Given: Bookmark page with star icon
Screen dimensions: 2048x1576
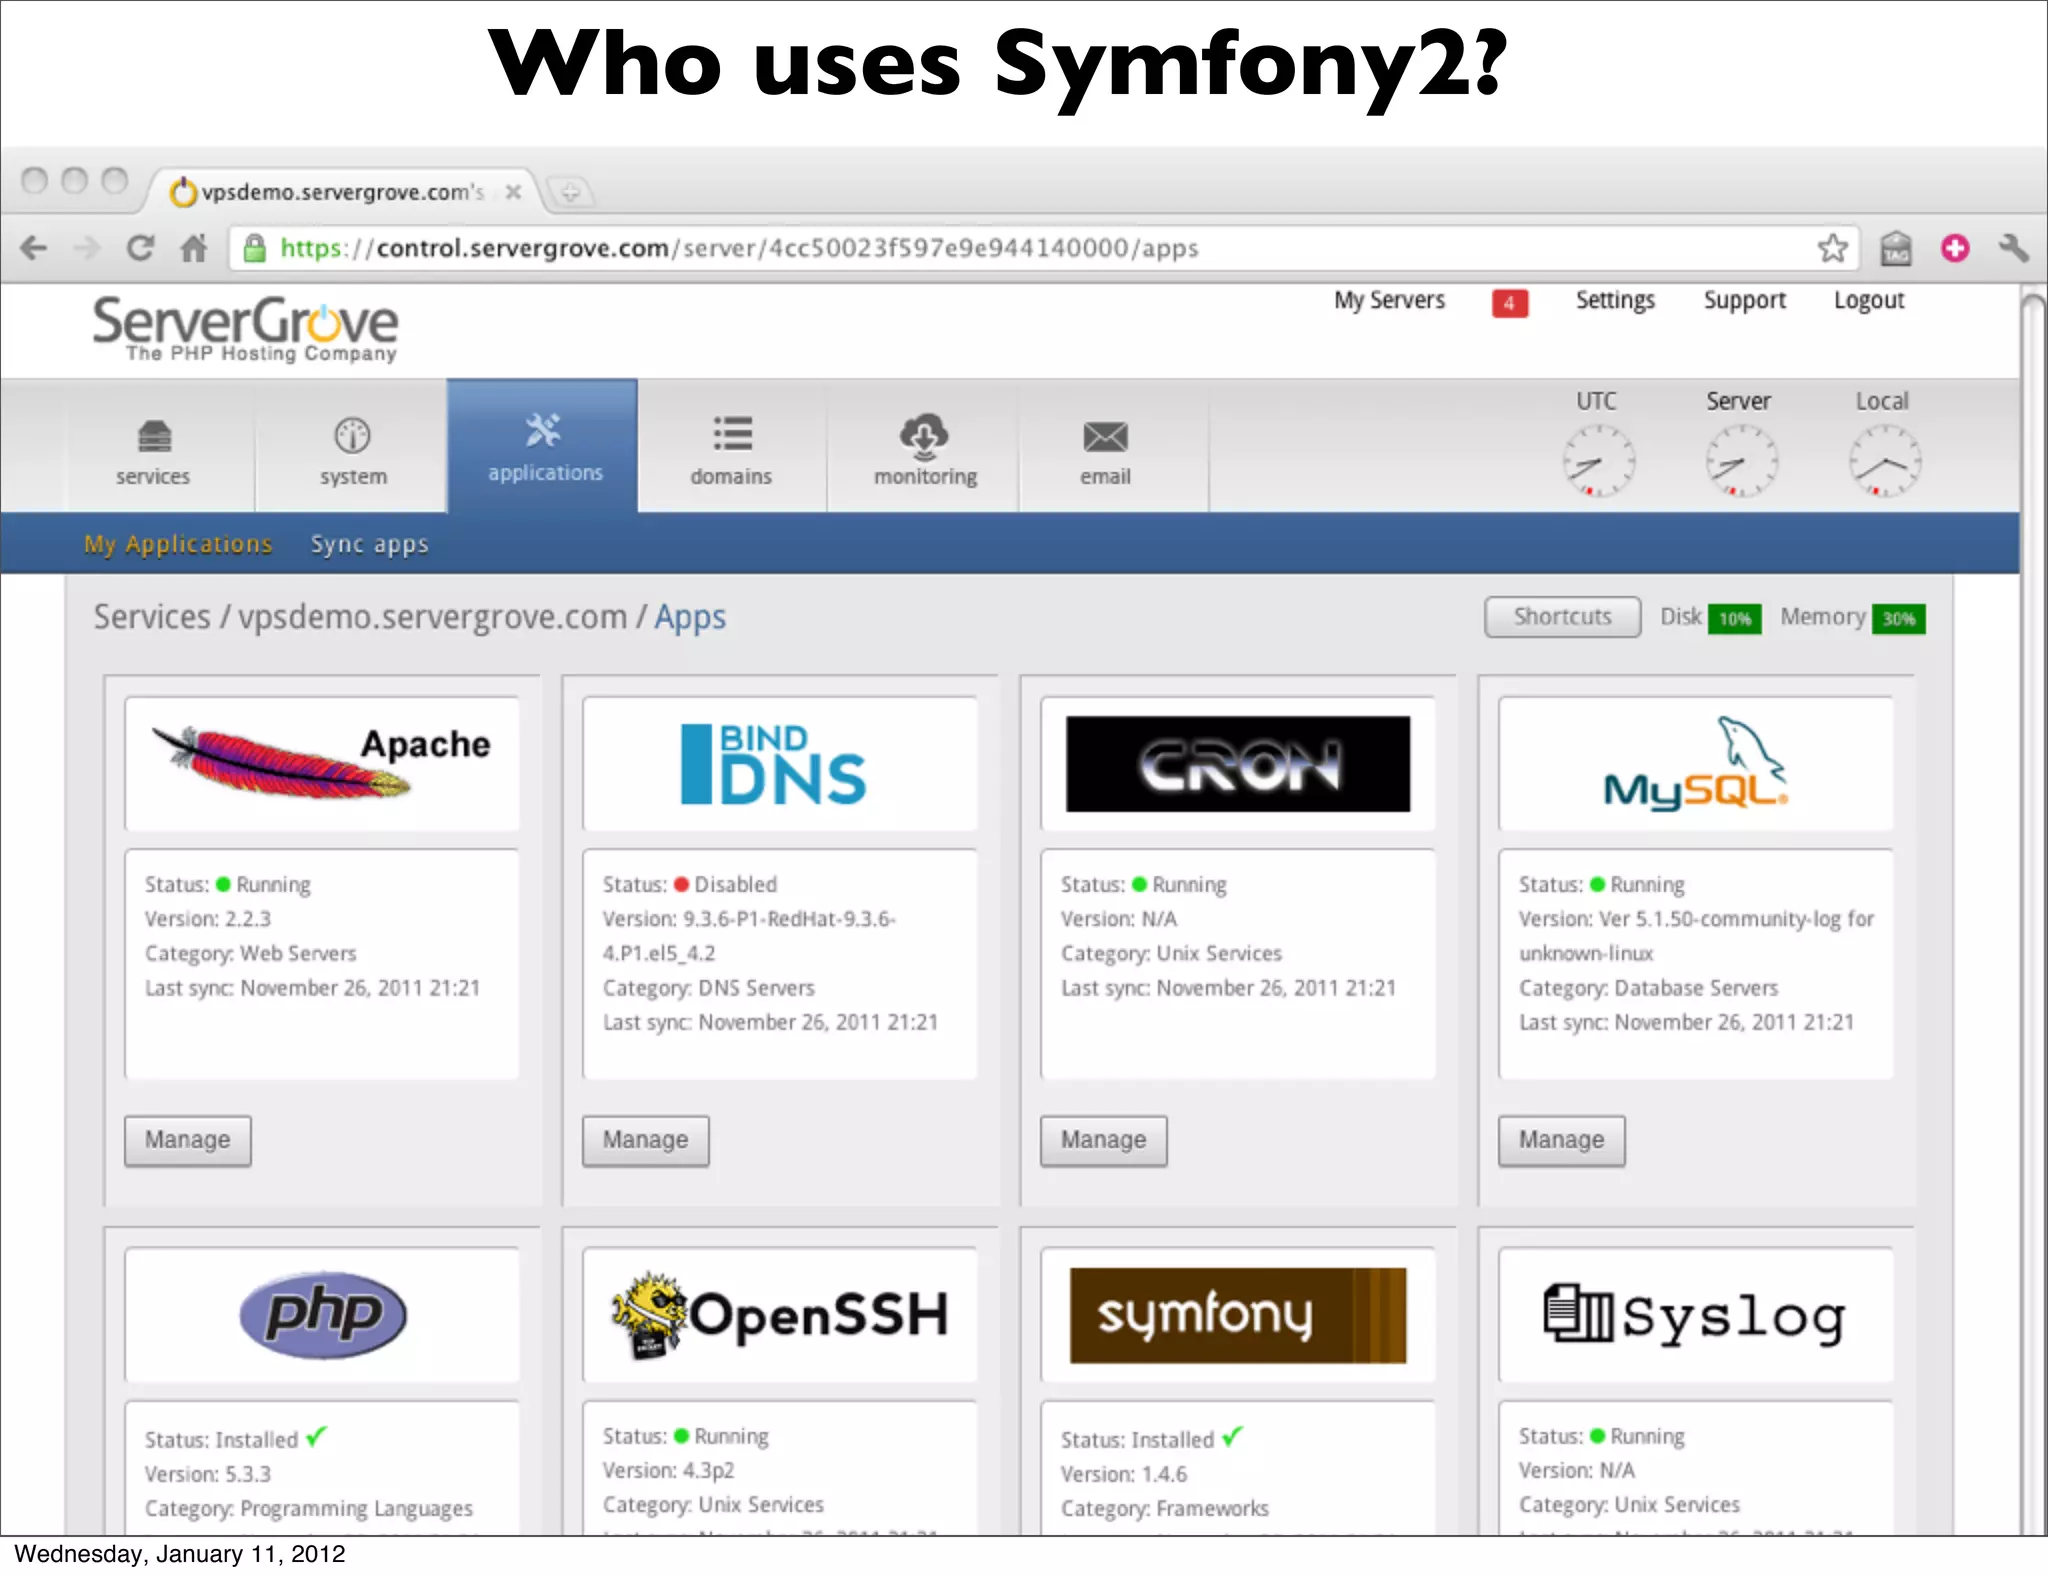Looking at the screenshot, I should tap(1832, 248).
